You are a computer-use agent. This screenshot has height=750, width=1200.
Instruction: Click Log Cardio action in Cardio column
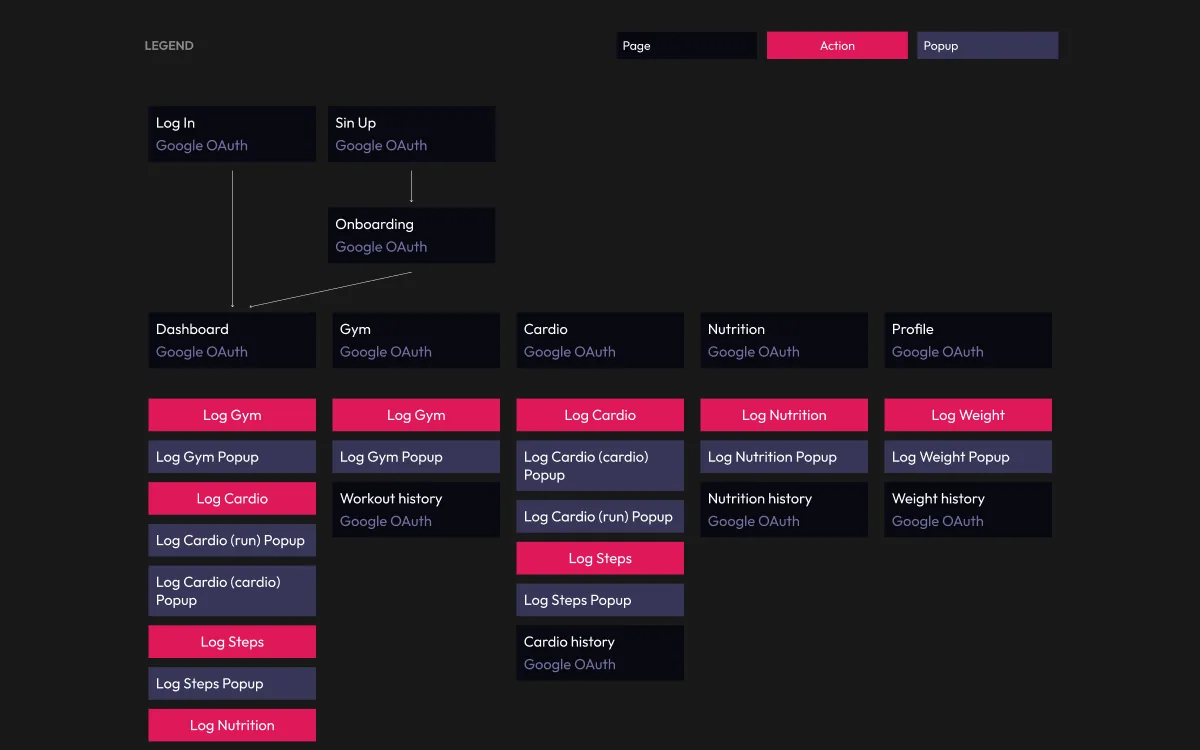click(x=600, y=415)
